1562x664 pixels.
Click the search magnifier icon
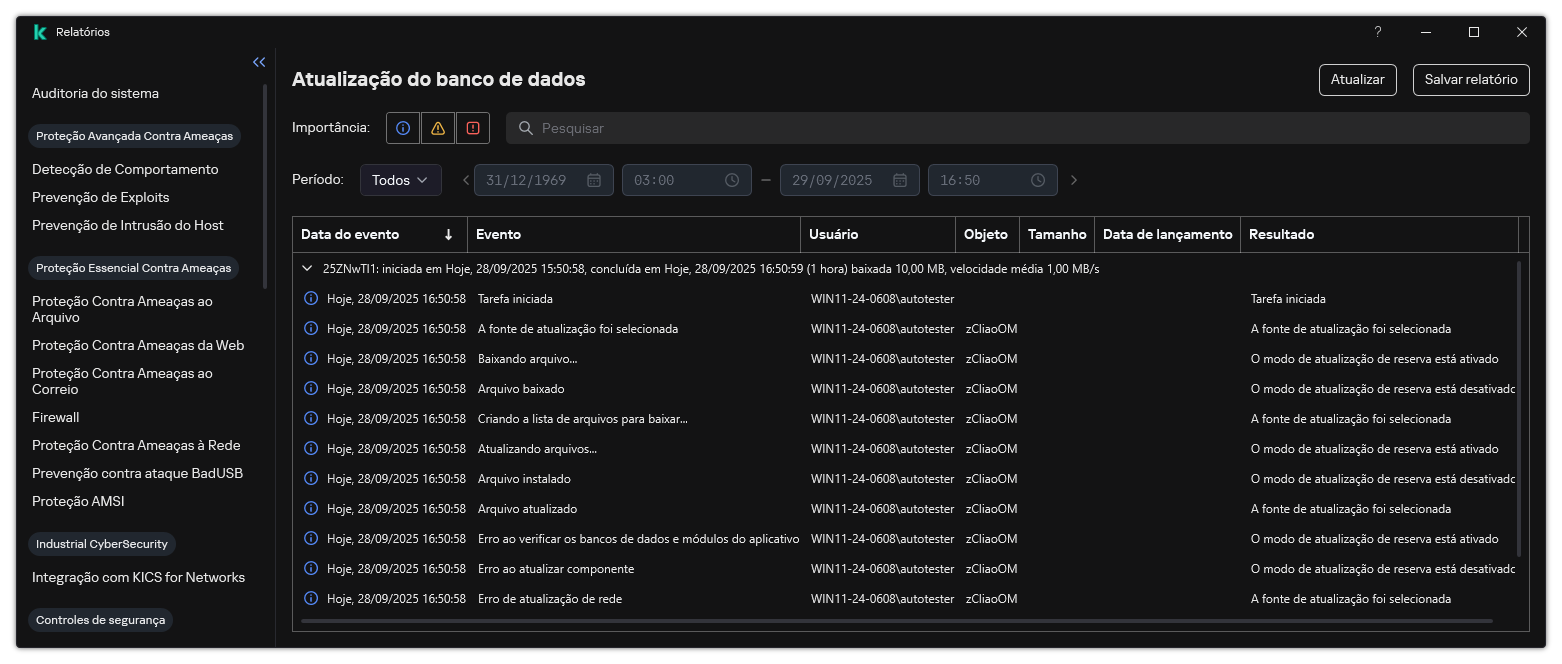(526, 128)
